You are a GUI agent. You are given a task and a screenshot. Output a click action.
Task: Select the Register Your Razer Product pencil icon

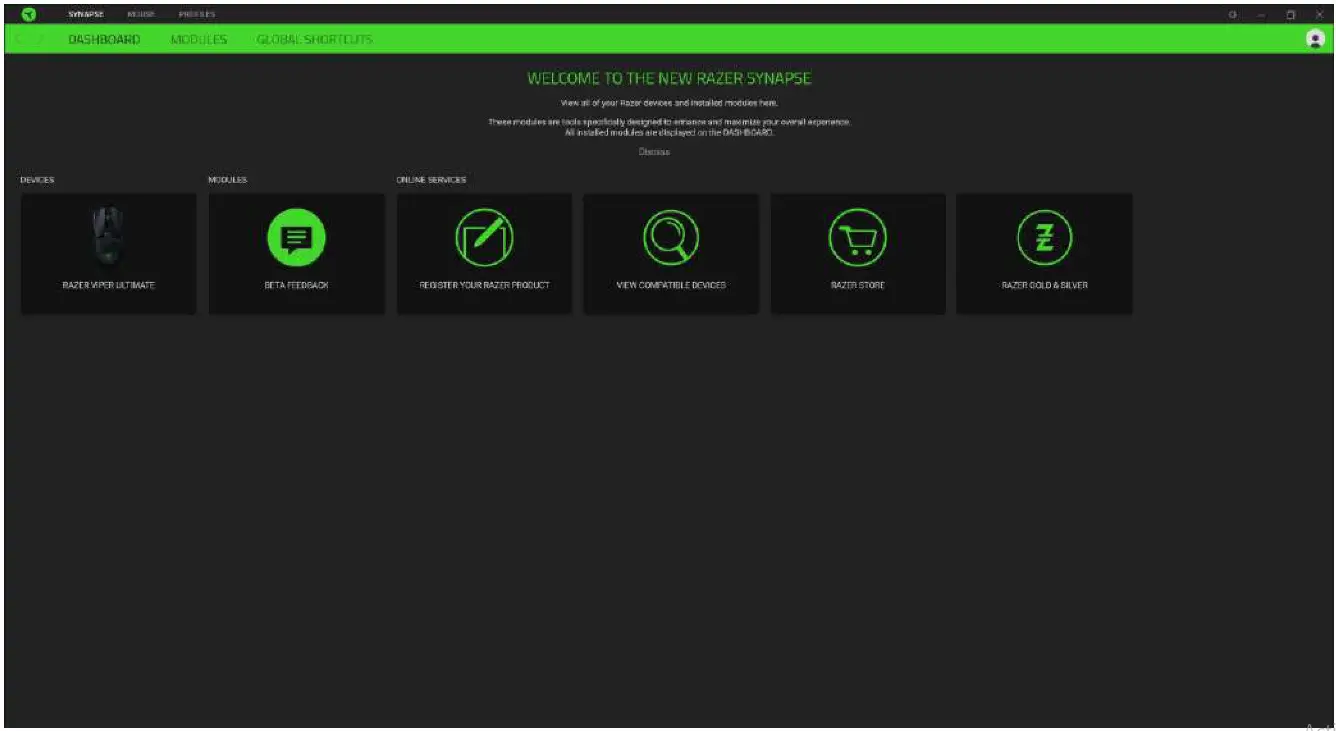click(484, 237)
